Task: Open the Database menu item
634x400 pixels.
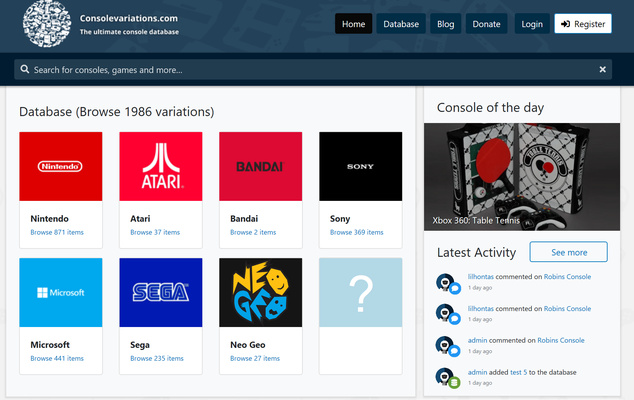Action: point(401,24)
